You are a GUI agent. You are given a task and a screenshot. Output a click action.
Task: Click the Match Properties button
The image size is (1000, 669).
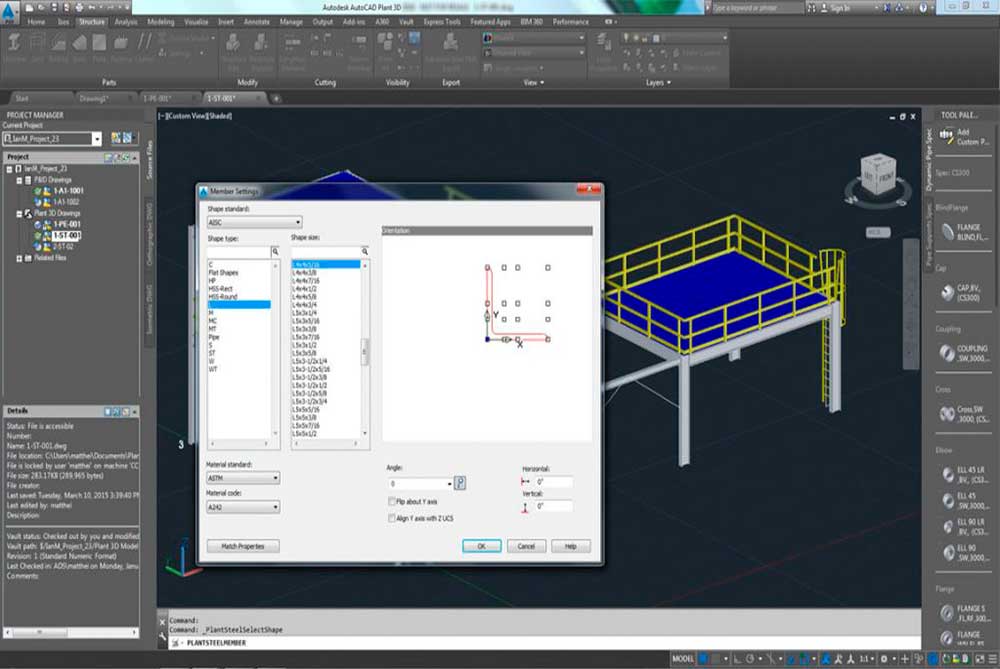click(x=243, y=546)
